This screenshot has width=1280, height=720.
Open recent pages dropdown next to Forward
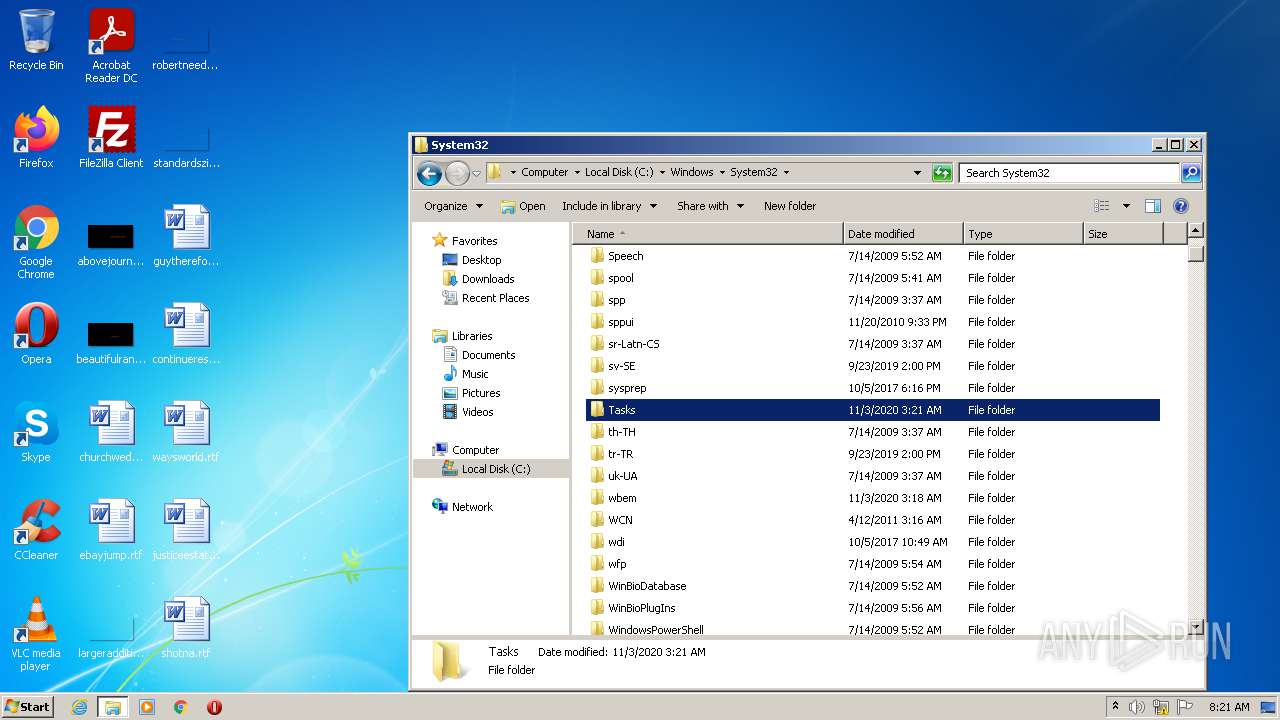point(477,173)
